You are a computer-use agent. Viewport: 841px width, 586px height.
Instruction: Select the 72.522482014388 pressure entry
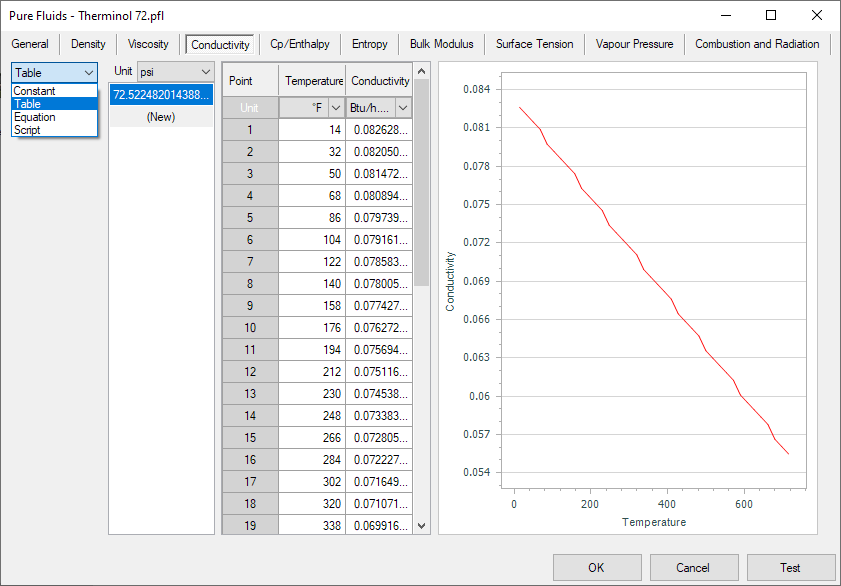coord(161,95)
